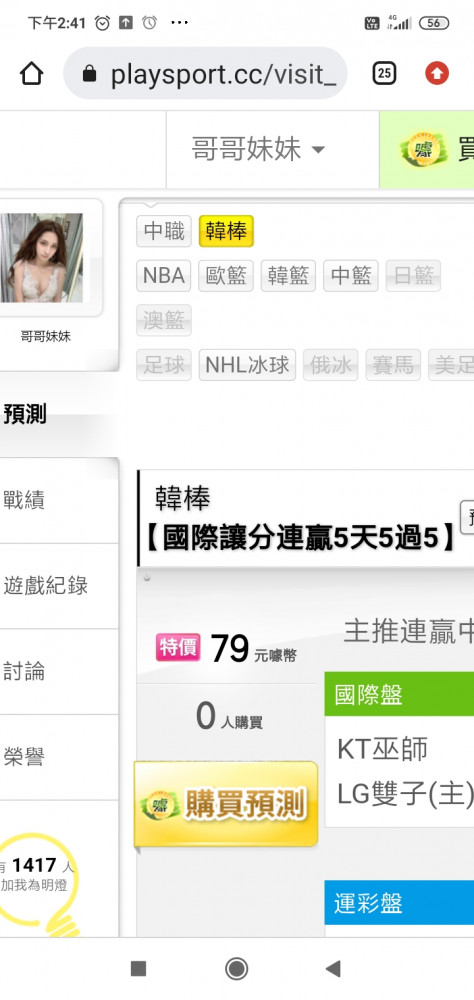Viewport: 474px width, 1000px height.
Task: Choose the NHL冰球 league tag
Action: click(248, 365)
